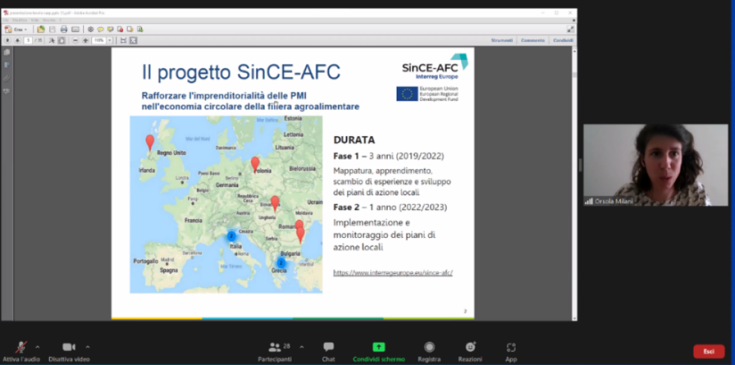Screen dimensions: 735x365
Task: Start sharing with Condividi schermo
Action: click(x=379, y=352)
